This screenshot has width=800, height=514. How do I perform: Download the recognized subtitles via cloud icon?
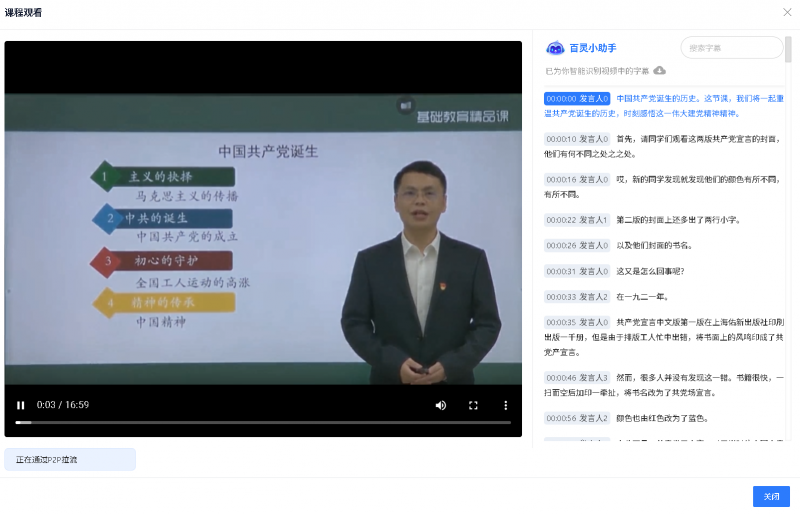[x=660, y=71]
